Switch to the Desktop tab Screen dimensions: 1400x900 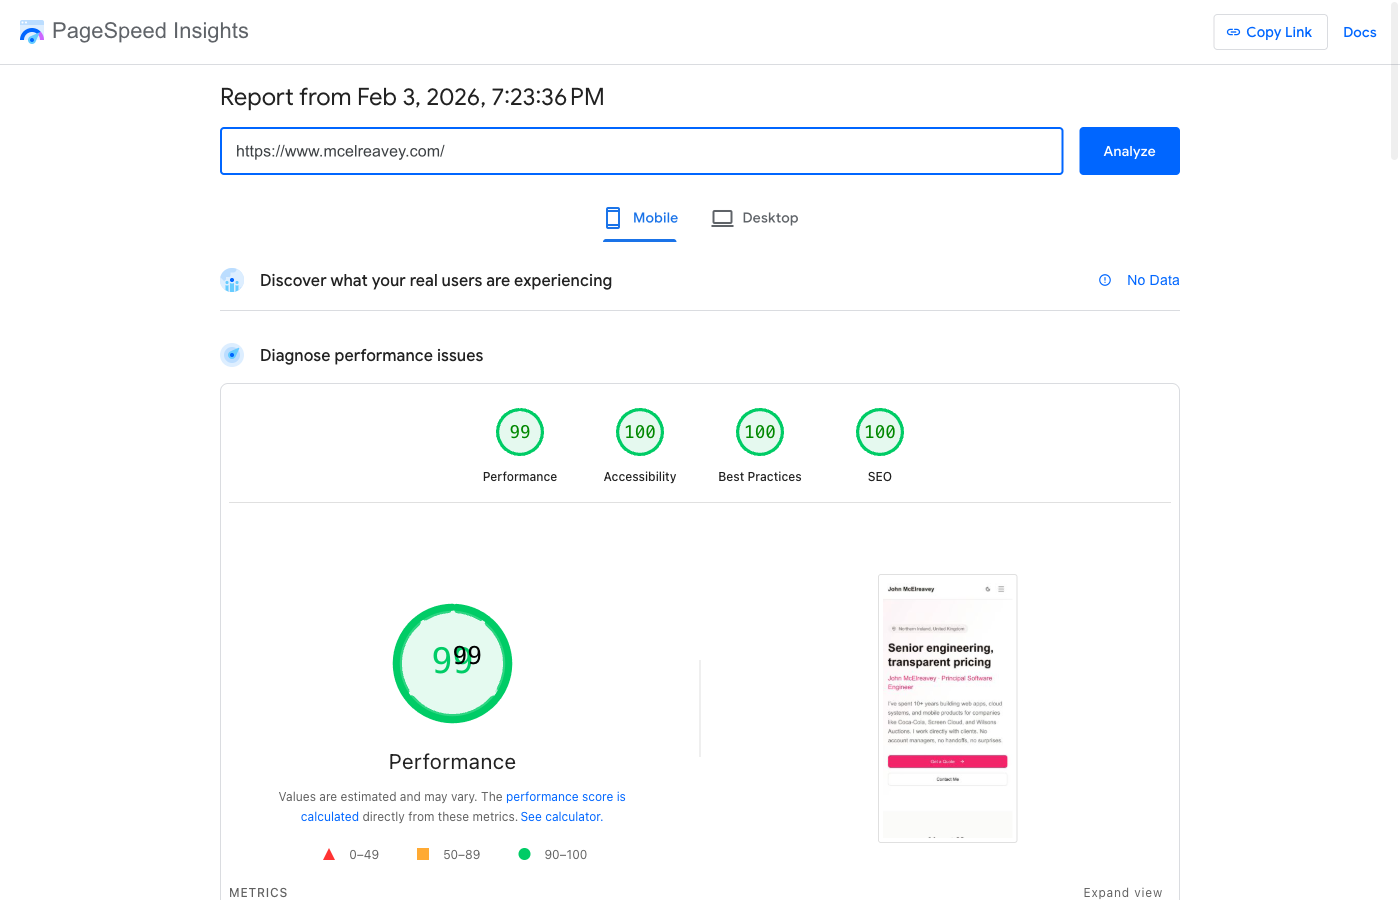tap(755, 217)
